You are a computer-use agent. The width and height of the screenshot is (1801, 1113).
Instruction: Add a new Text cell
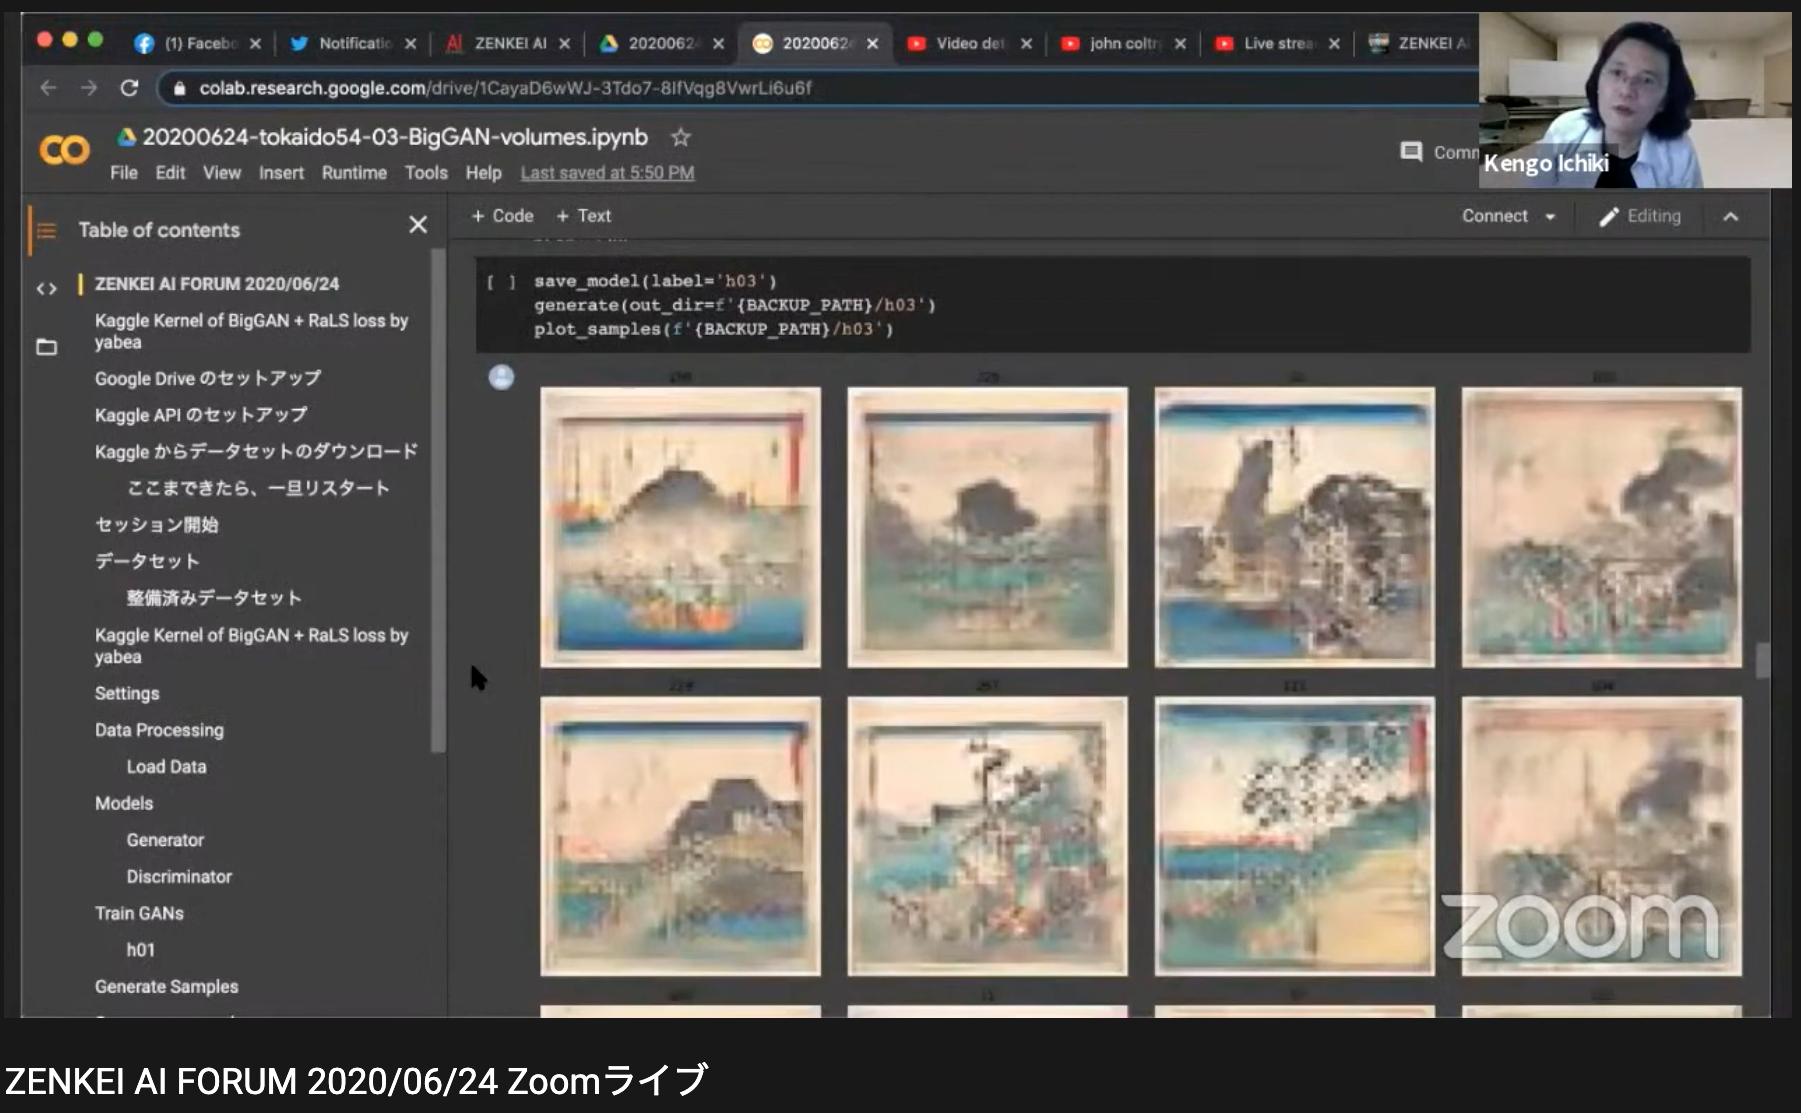584,216
